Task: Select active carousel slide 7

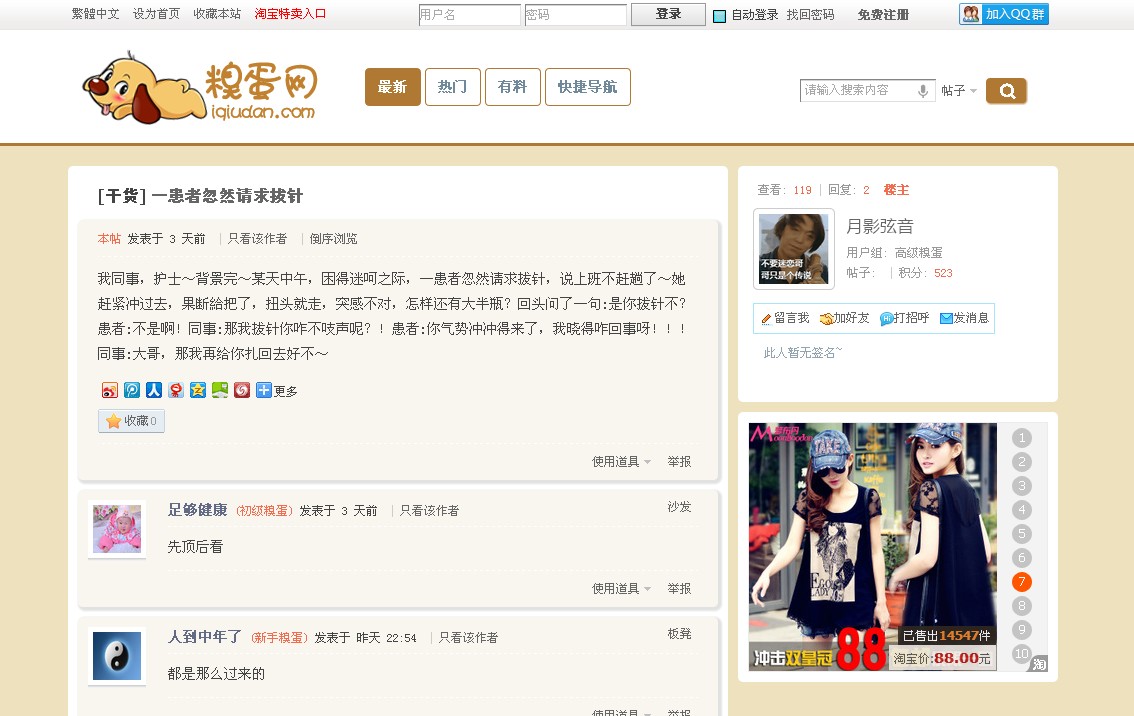Action: coord(1022,581)
